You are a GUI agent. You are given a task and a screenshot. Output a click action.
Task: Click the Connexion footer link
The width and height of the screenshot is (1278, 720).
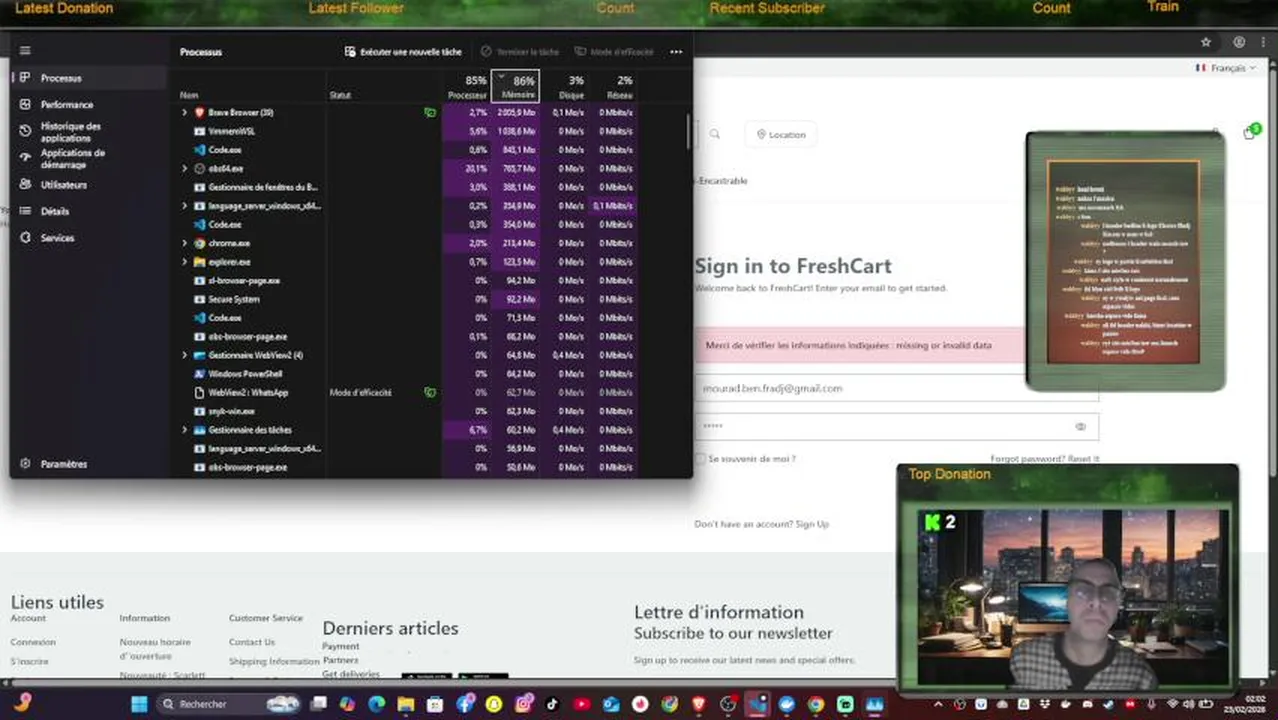[33, 642]
